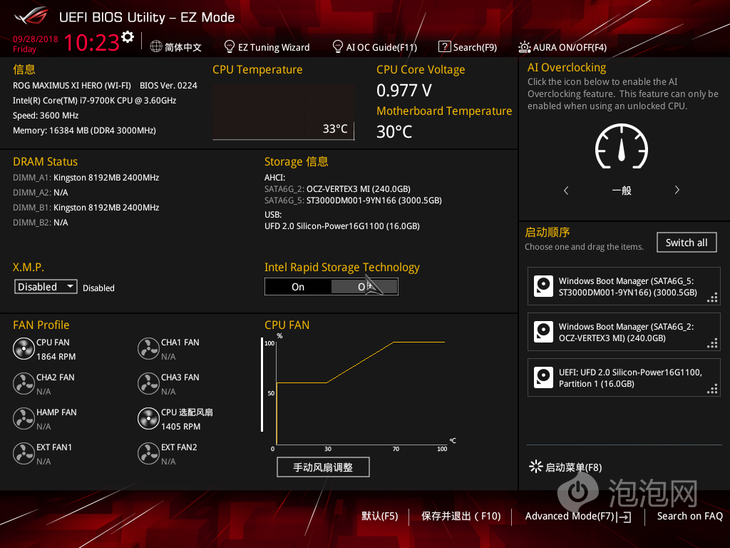The height and width of the screenshot is (548, 730).
Task: Click the AI Overclocking gauge icon
Action: tap(621, 147)
